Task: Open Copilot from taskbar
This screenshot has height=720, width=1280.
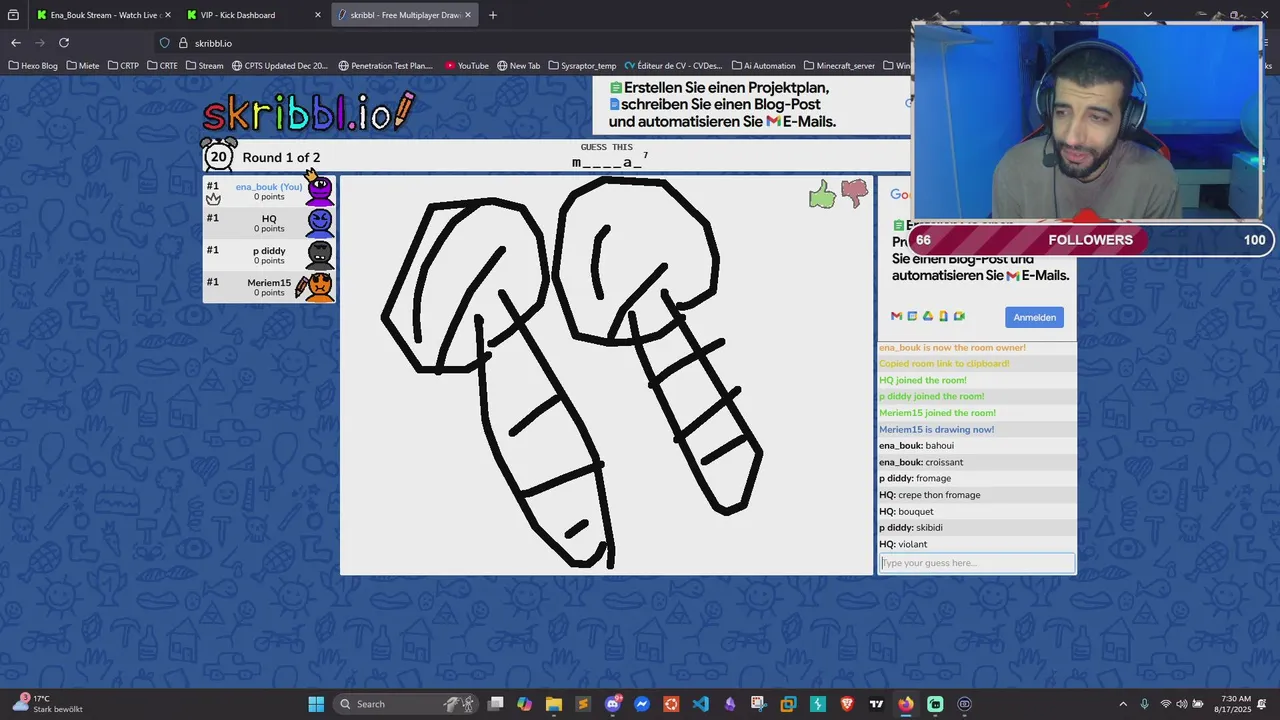Action: click(525, 704)
